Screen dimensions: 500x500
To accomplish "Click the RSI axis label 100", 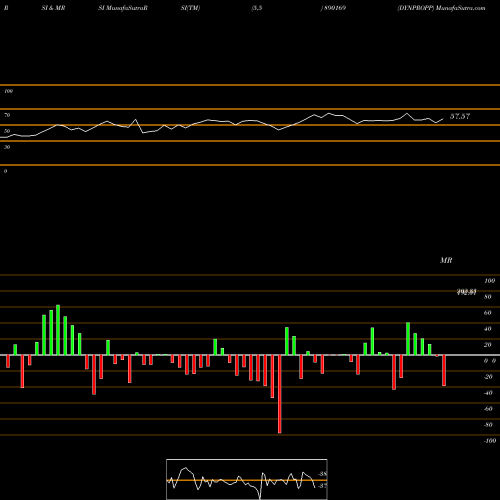I will [8, 91].
